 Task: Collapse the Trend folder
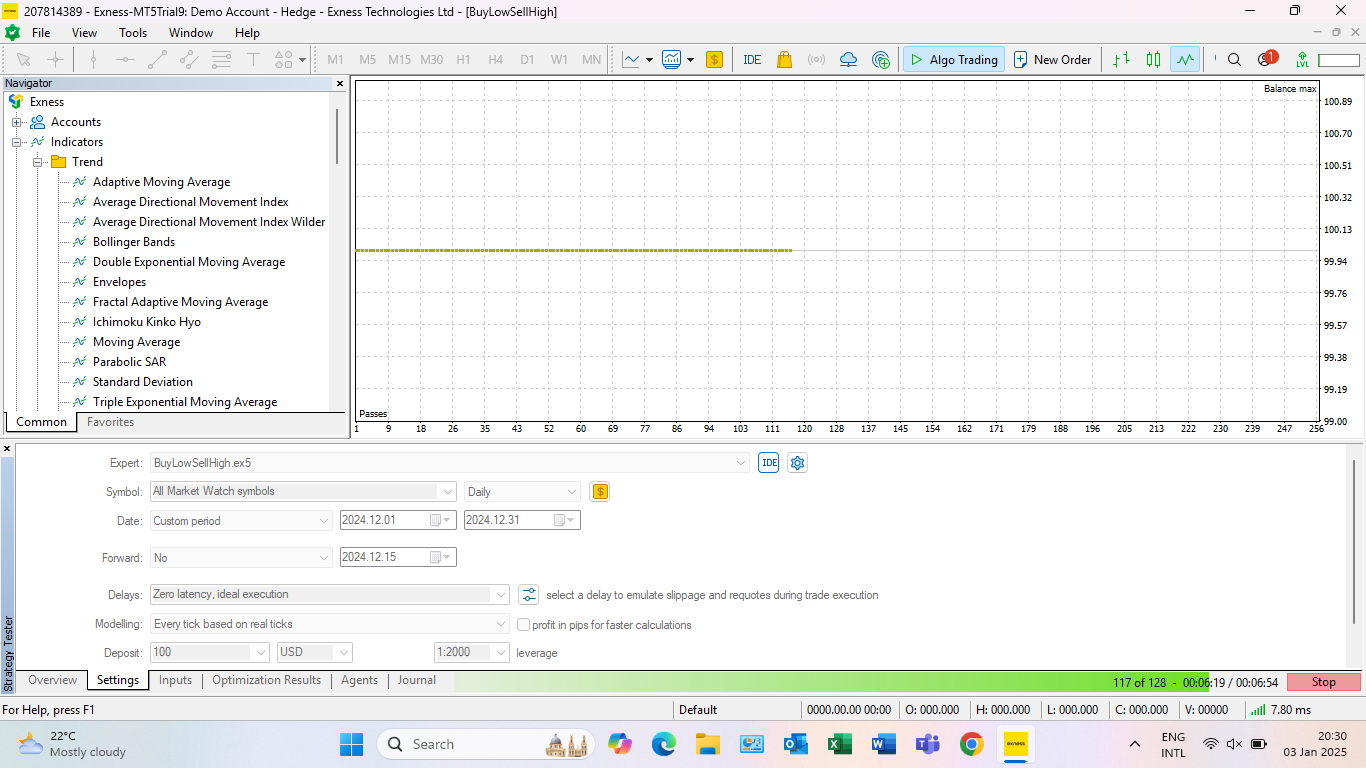(x=37, y=162)
